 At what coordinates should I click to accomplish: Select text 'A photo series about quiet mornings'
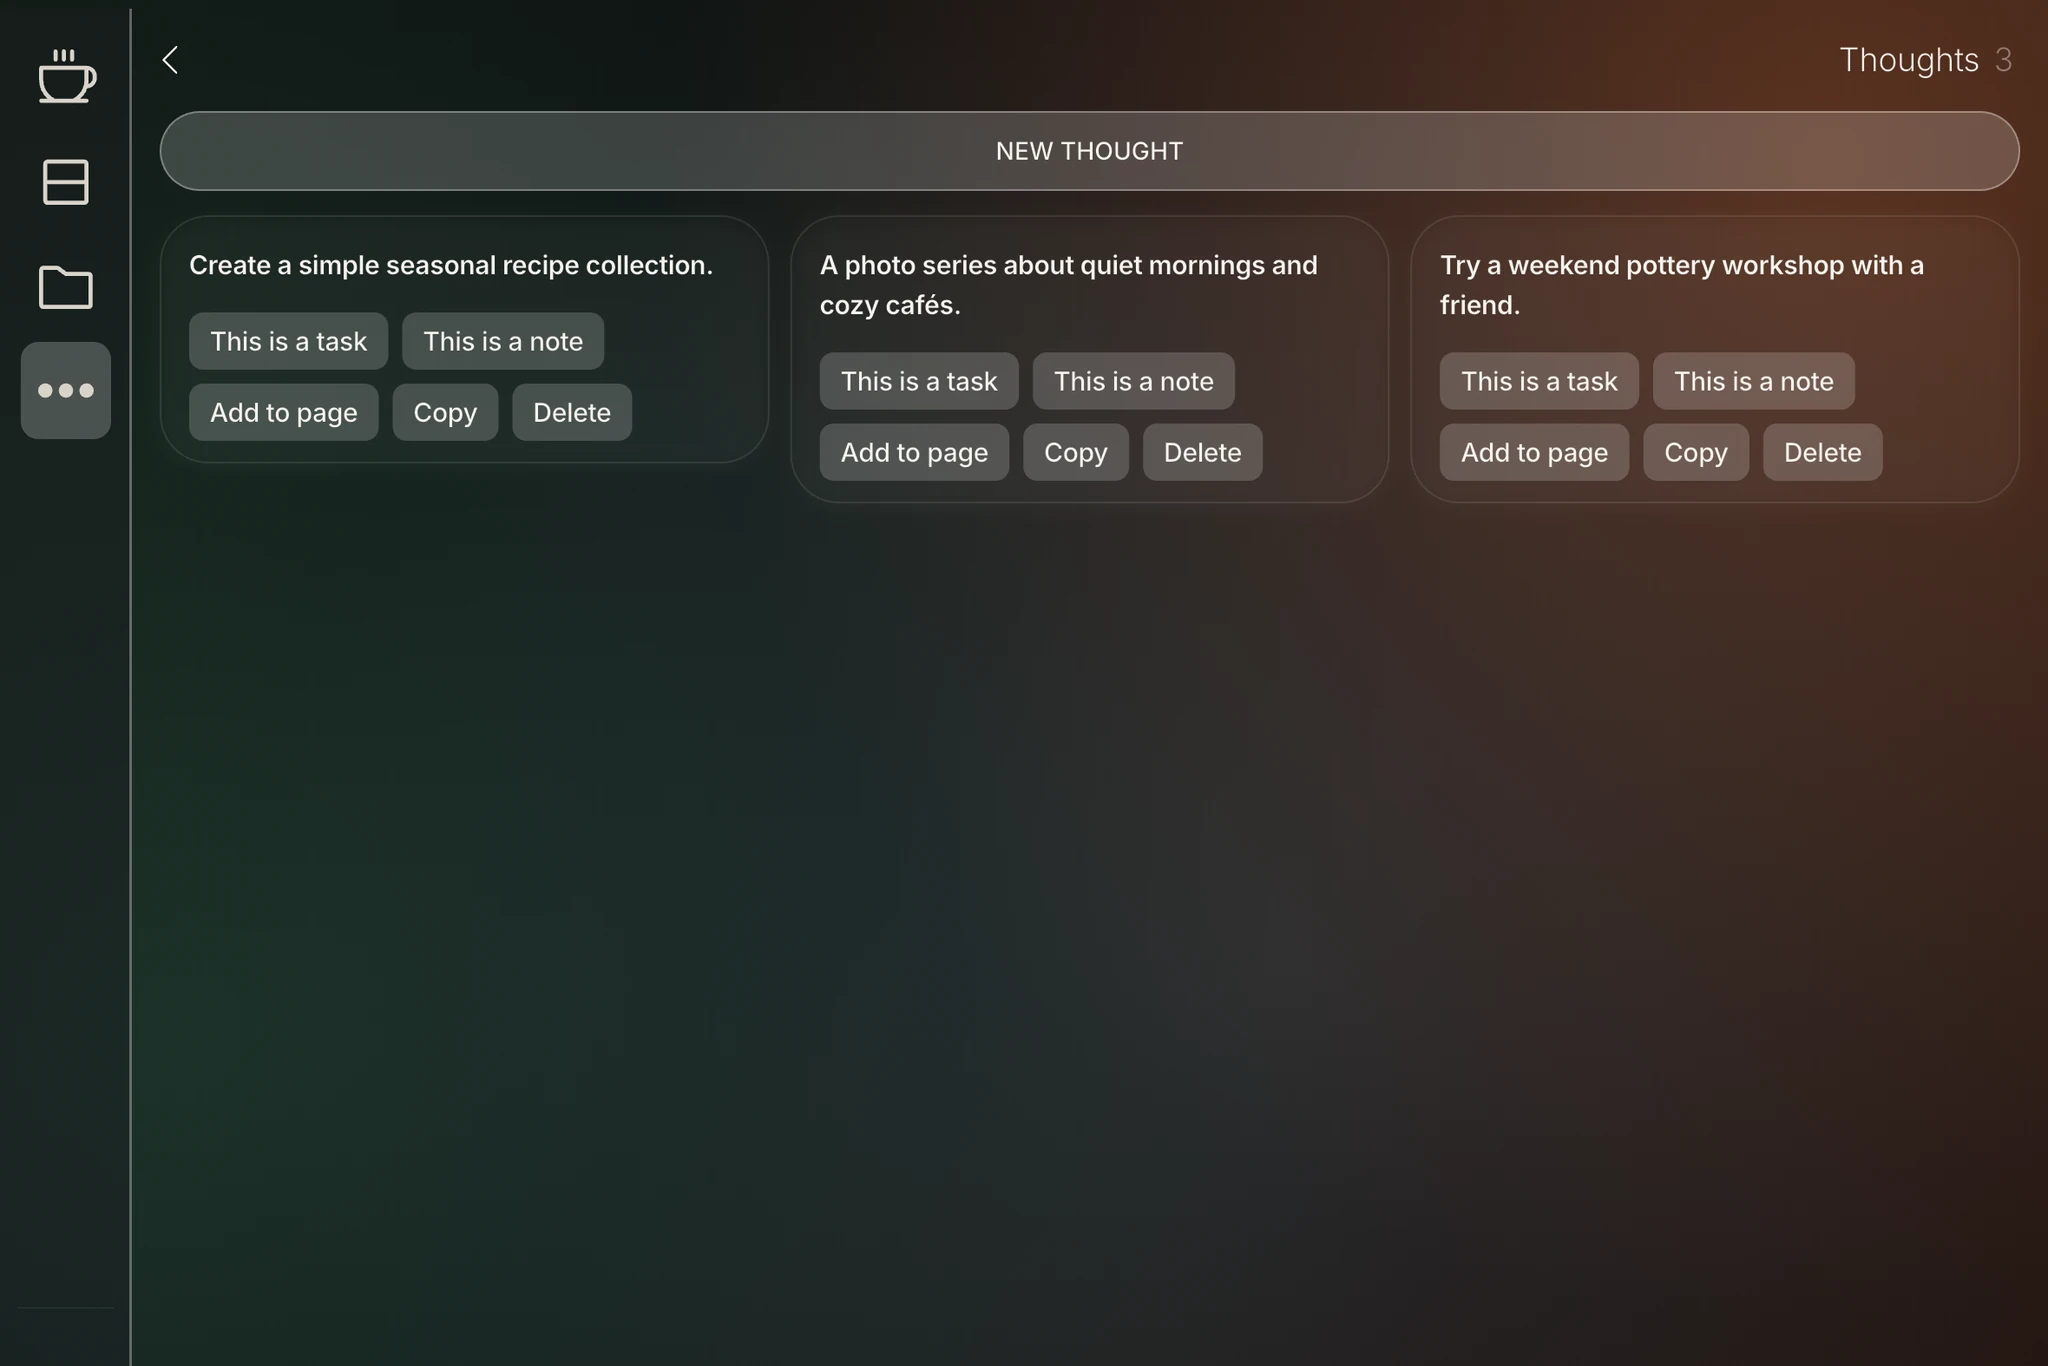pos(1042,265)
